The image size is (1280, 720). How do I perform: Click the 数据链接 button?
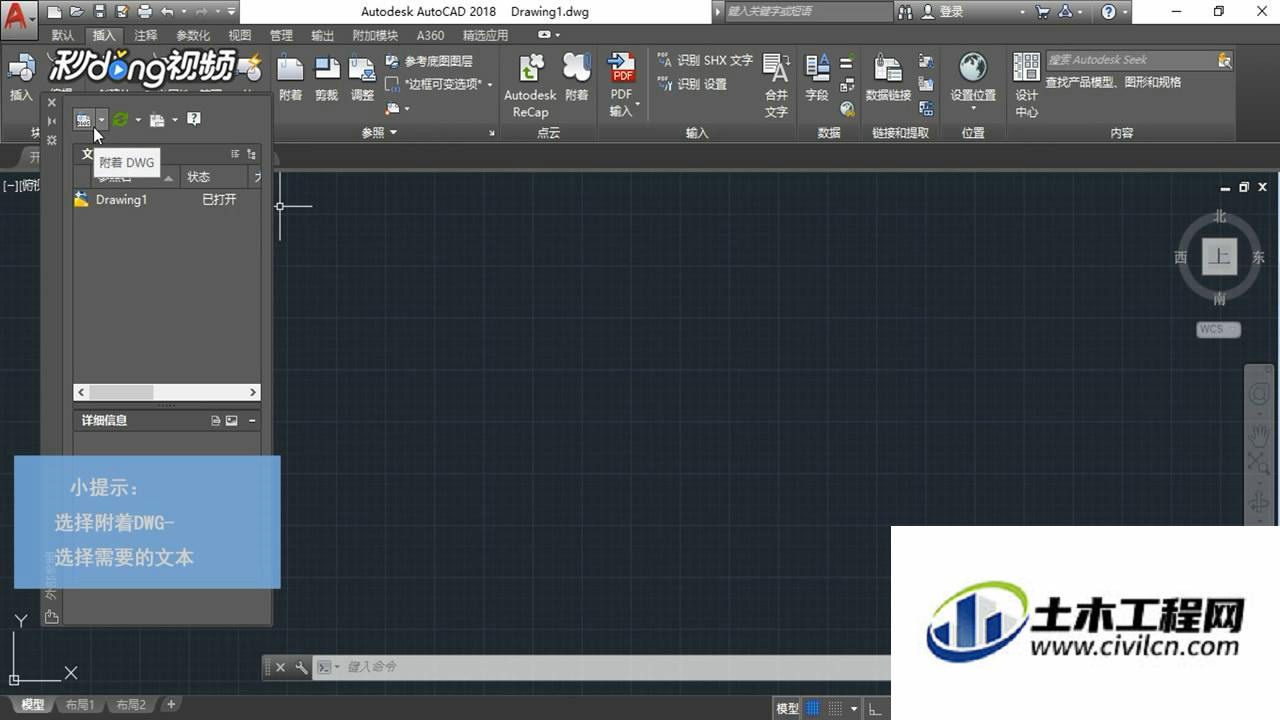tap(888, 78)
